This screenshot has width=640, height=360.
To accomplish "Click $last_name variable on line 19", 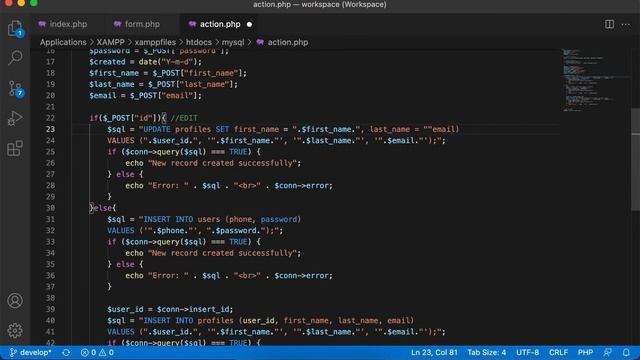I will pos(112,84).
